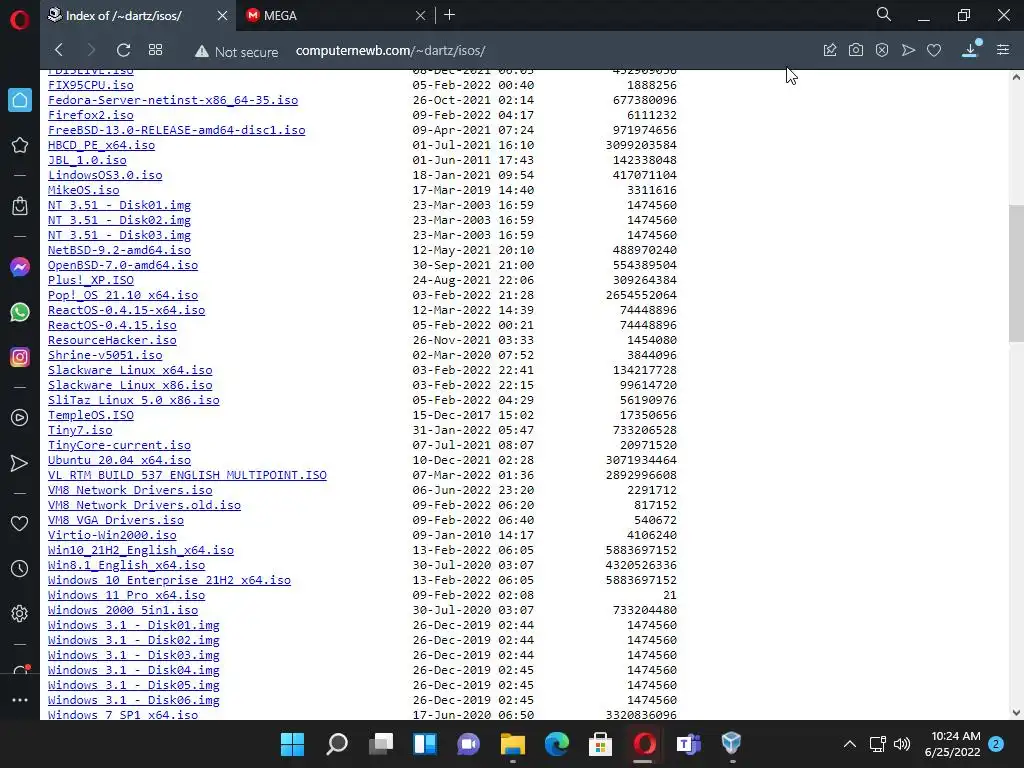Click VL RTM BUILD 537 ENGLISH MULTIPOINT.ISO

click(187, 475)
